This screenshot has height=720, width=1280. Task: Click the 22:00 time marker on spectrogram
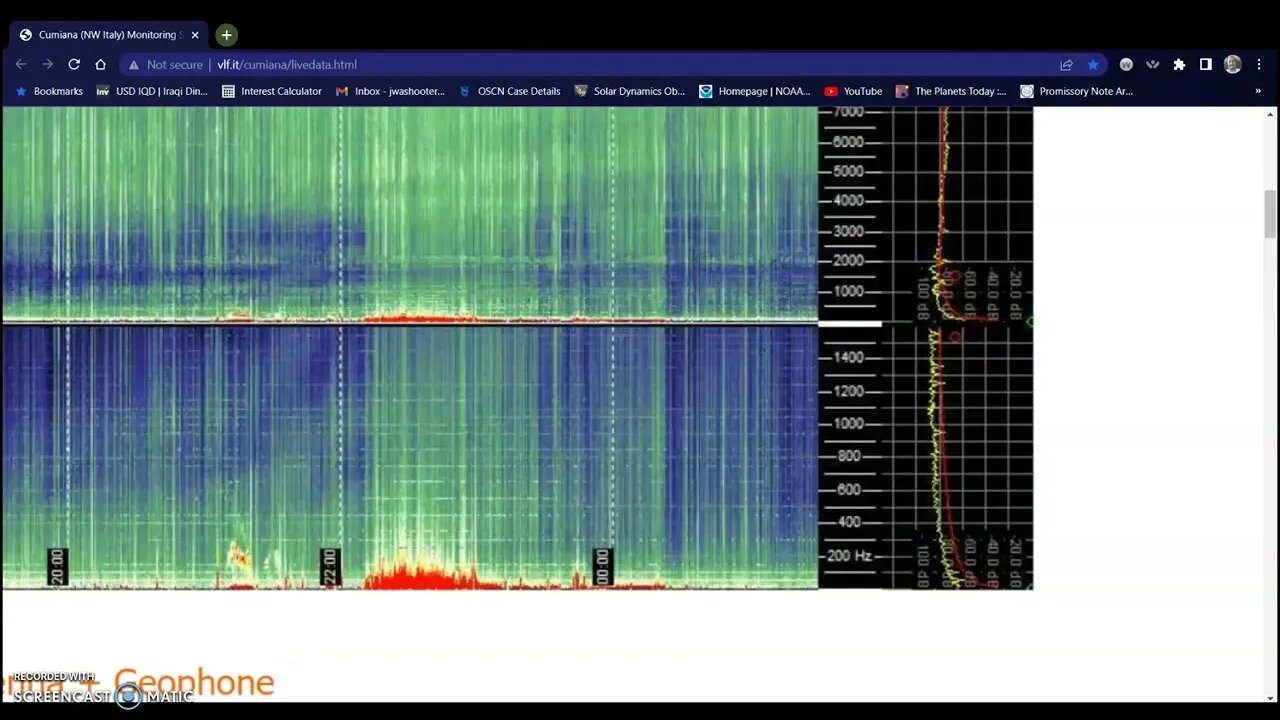coord(330,567)
